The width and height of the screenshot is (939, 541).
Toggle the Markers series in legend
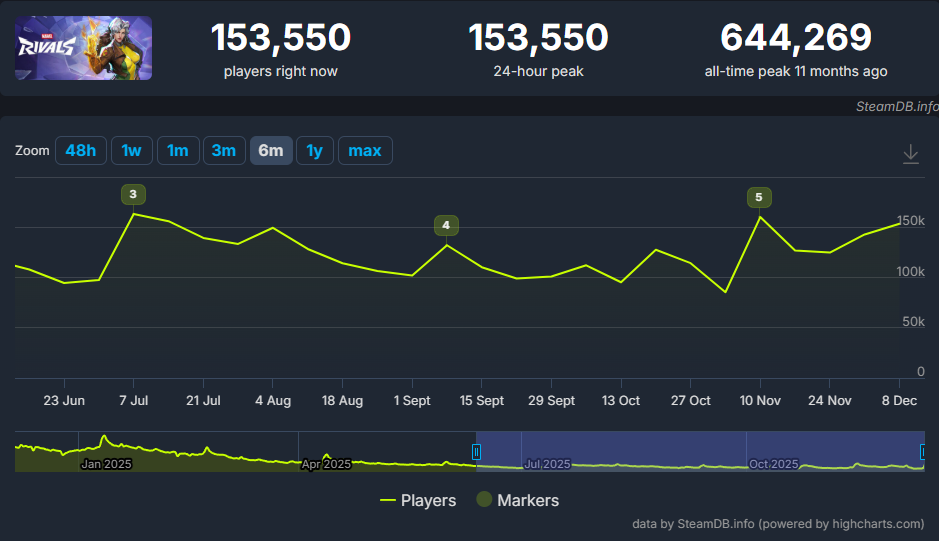[x=518, y=500]
